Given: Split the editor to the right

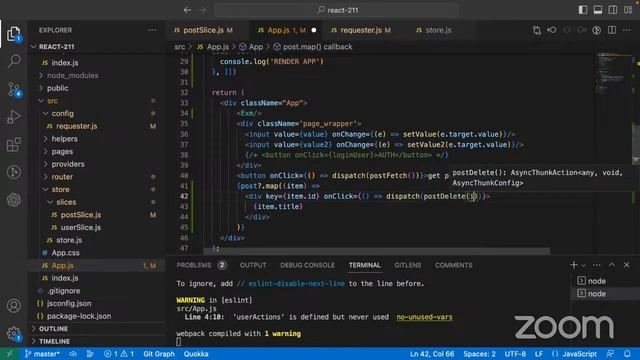Looking at the screenshot, I should point(612,30).
